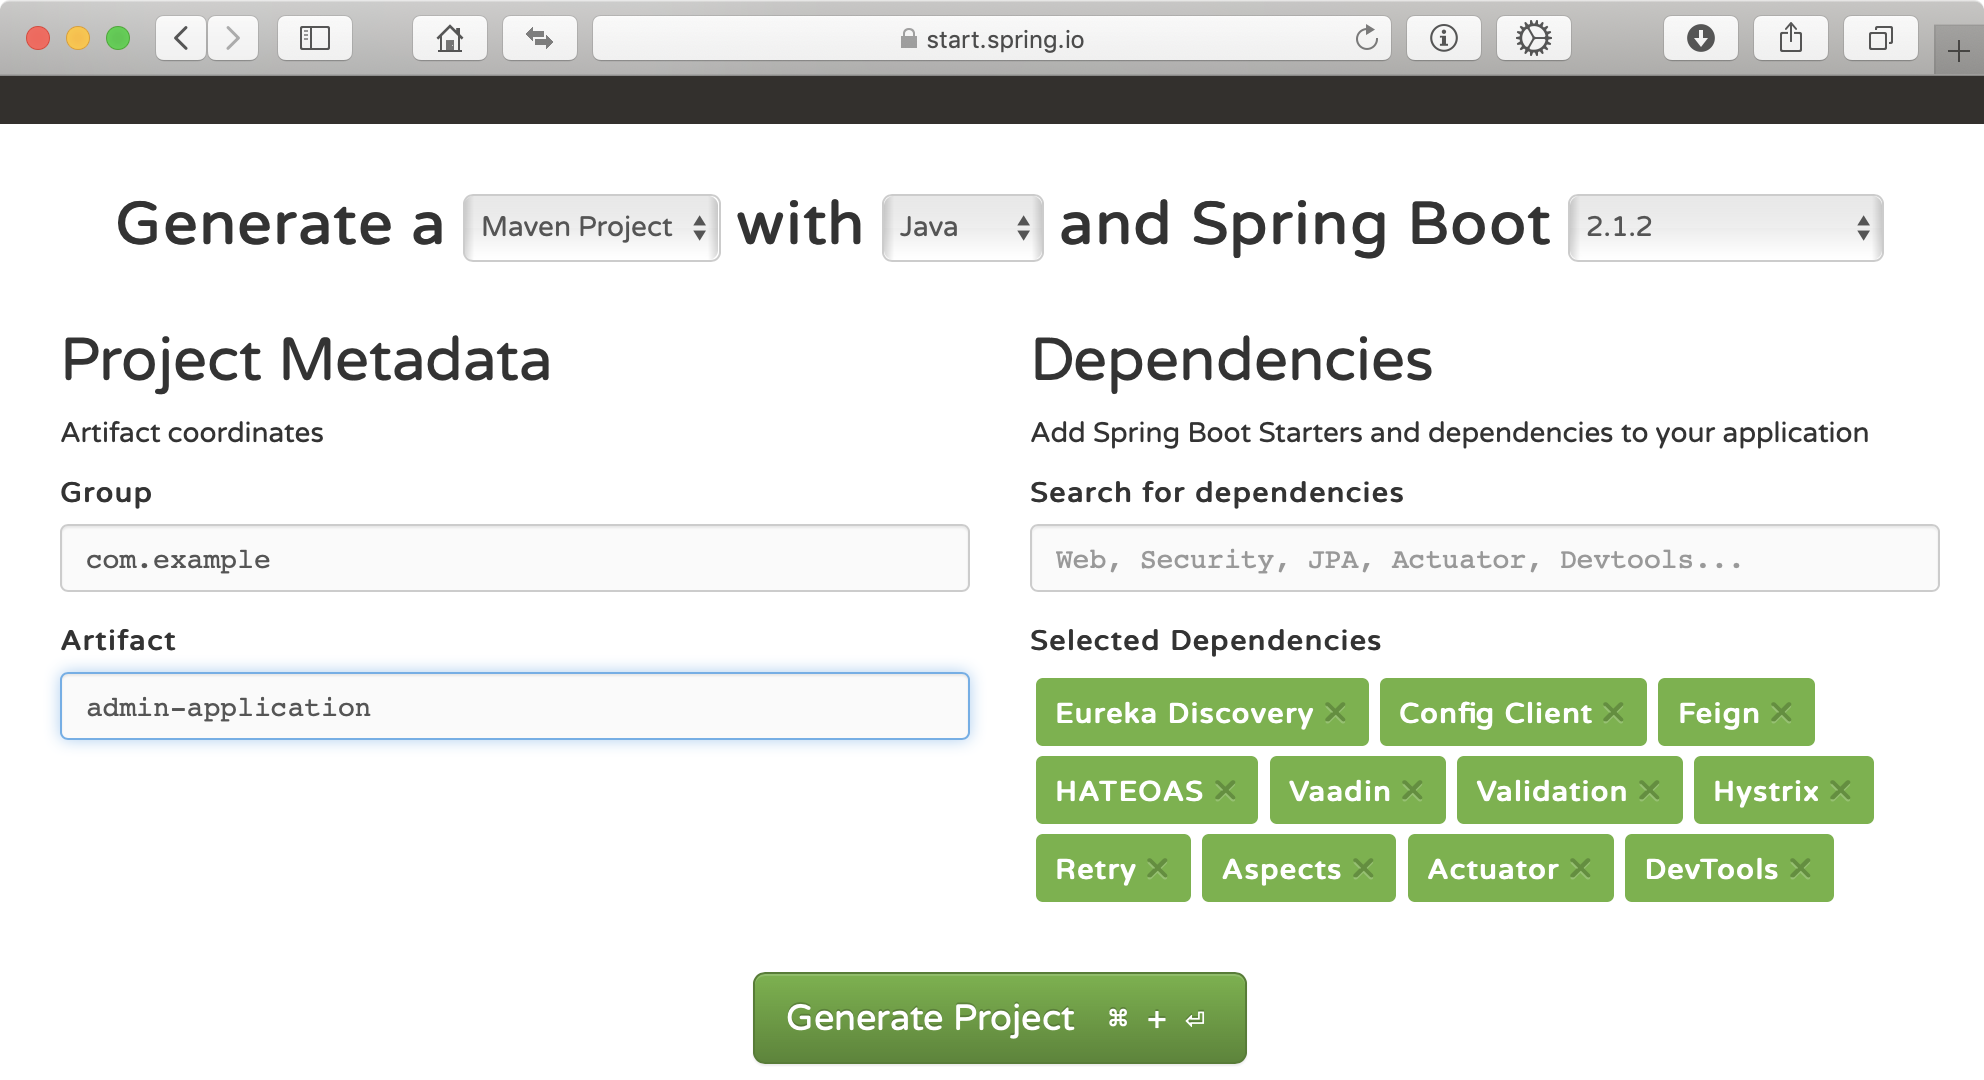The height and width of the screenshot is (1080, 1984).
Task: Focus the Search for dependencies field
Action: [1484, 558]
